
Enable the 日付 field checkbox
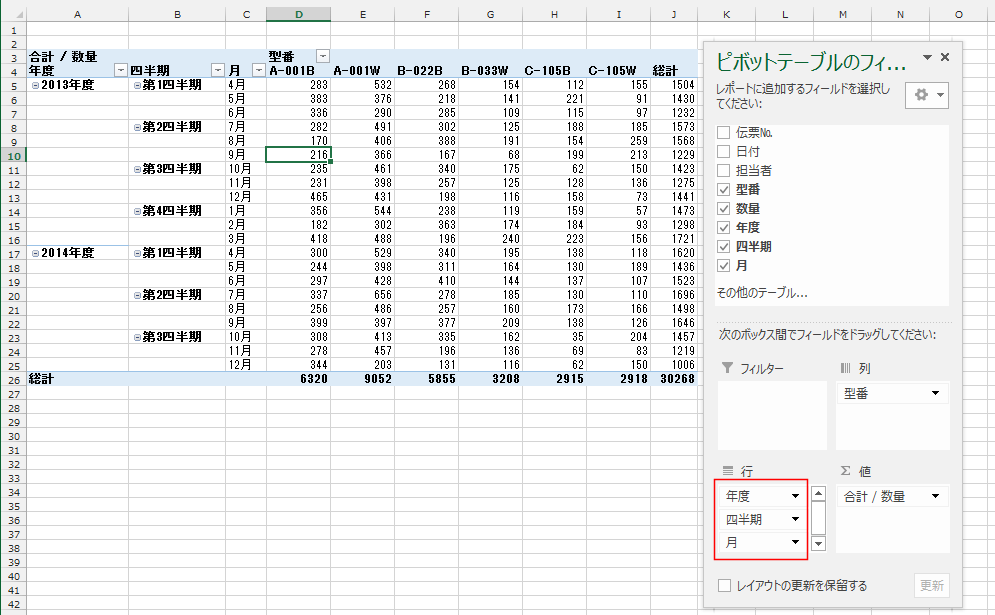[x=724, y=151]
